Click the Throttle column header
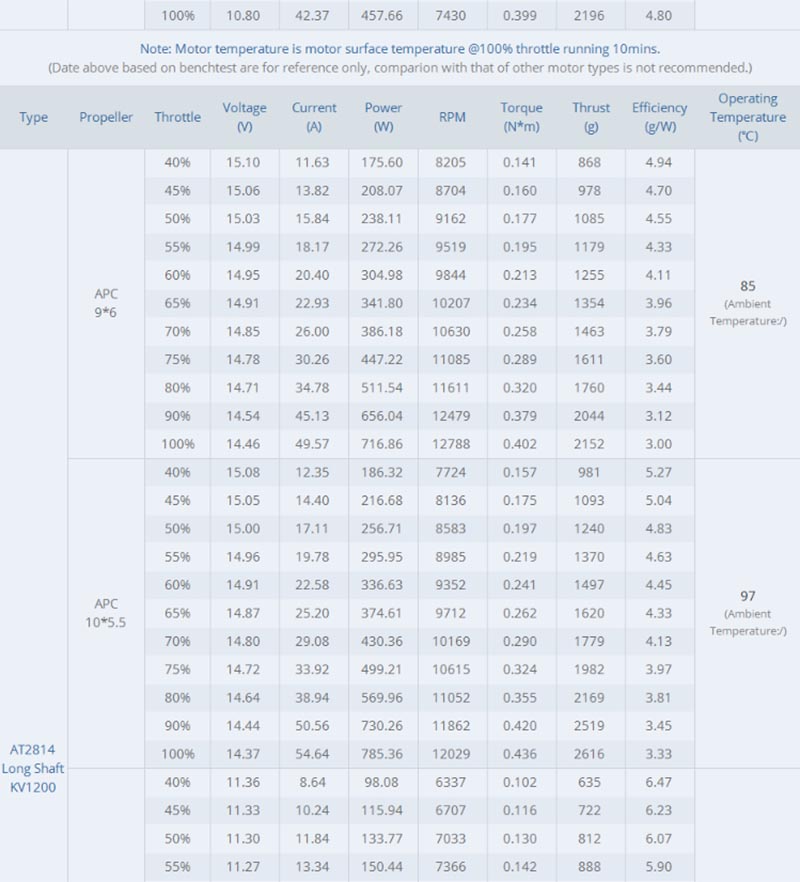 coord(177,117)
